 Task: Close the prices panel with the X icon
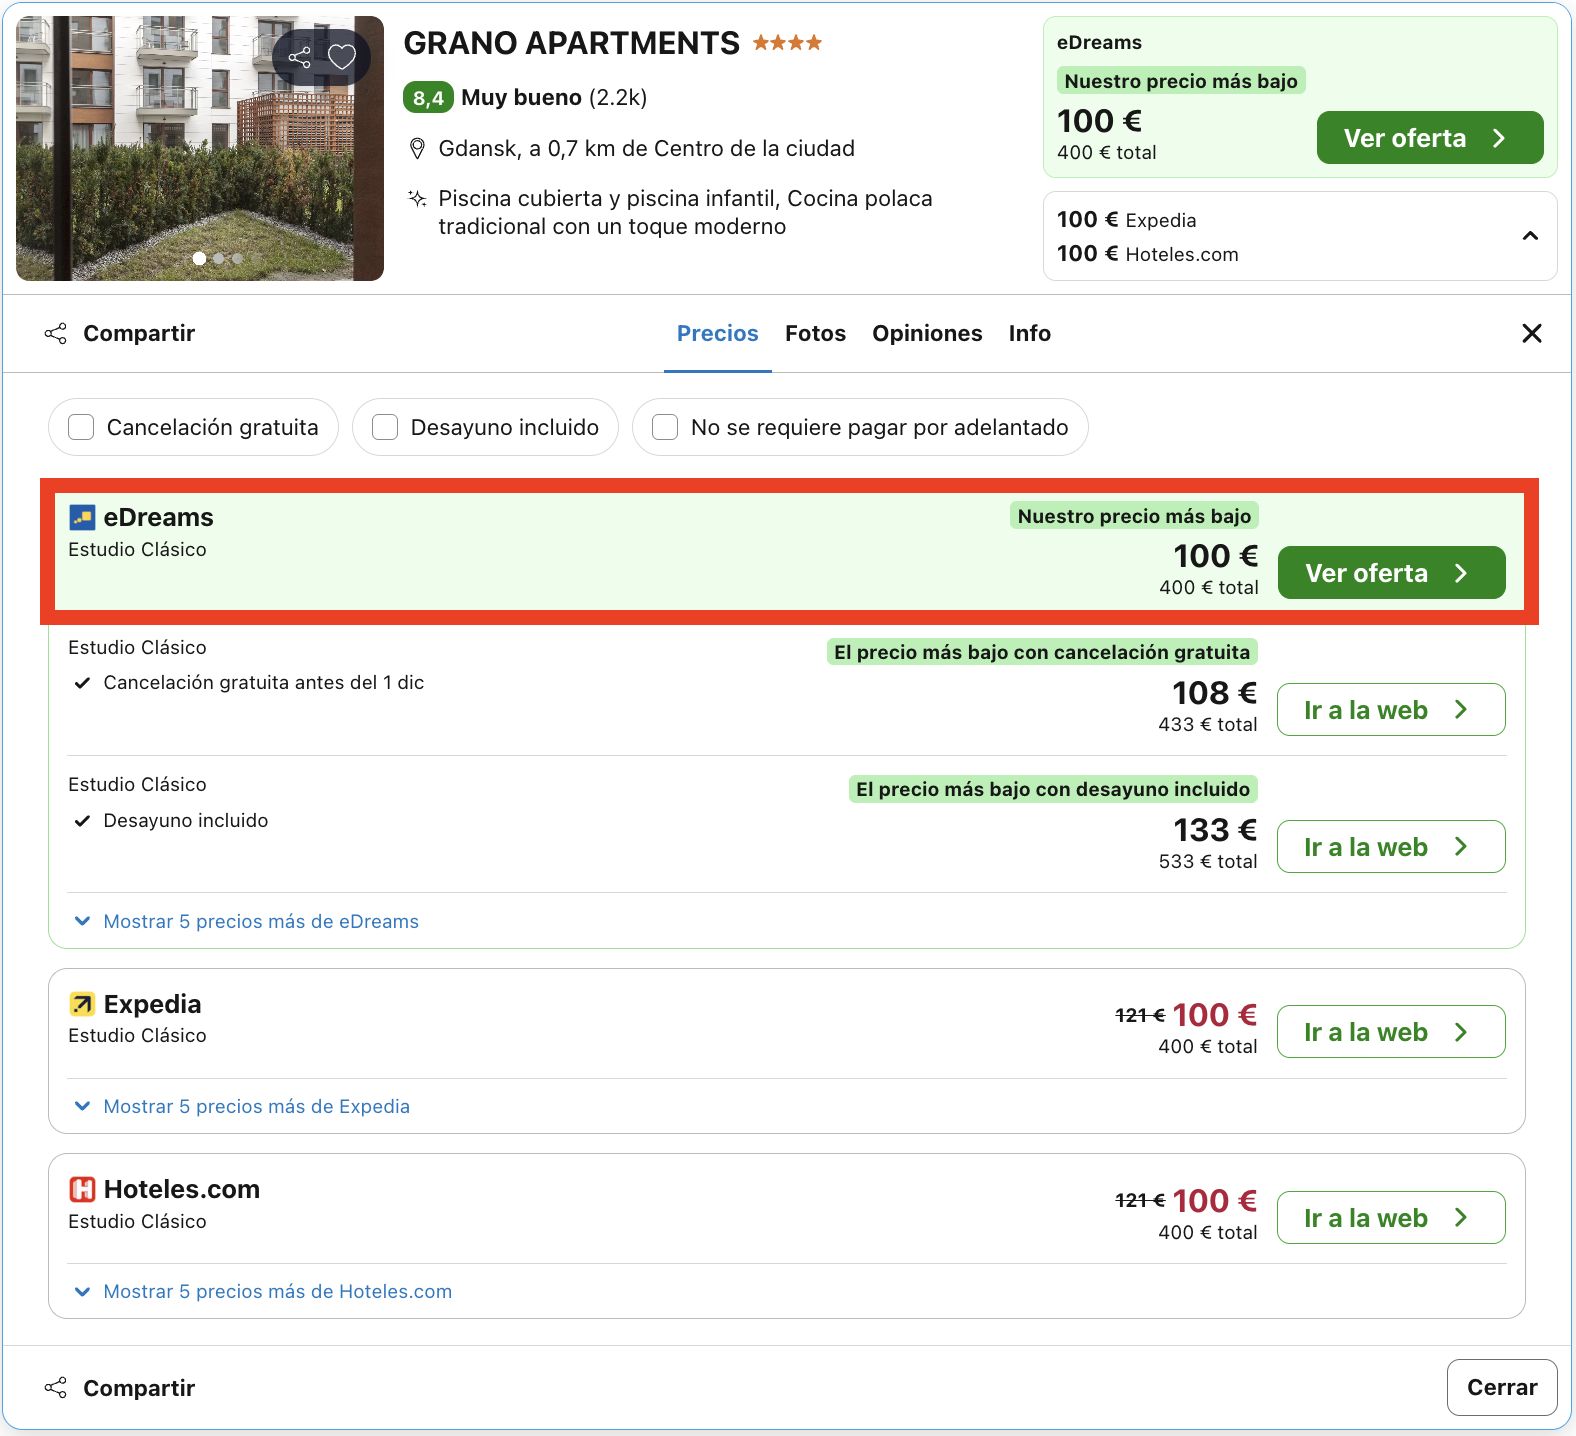[1531, 334]
